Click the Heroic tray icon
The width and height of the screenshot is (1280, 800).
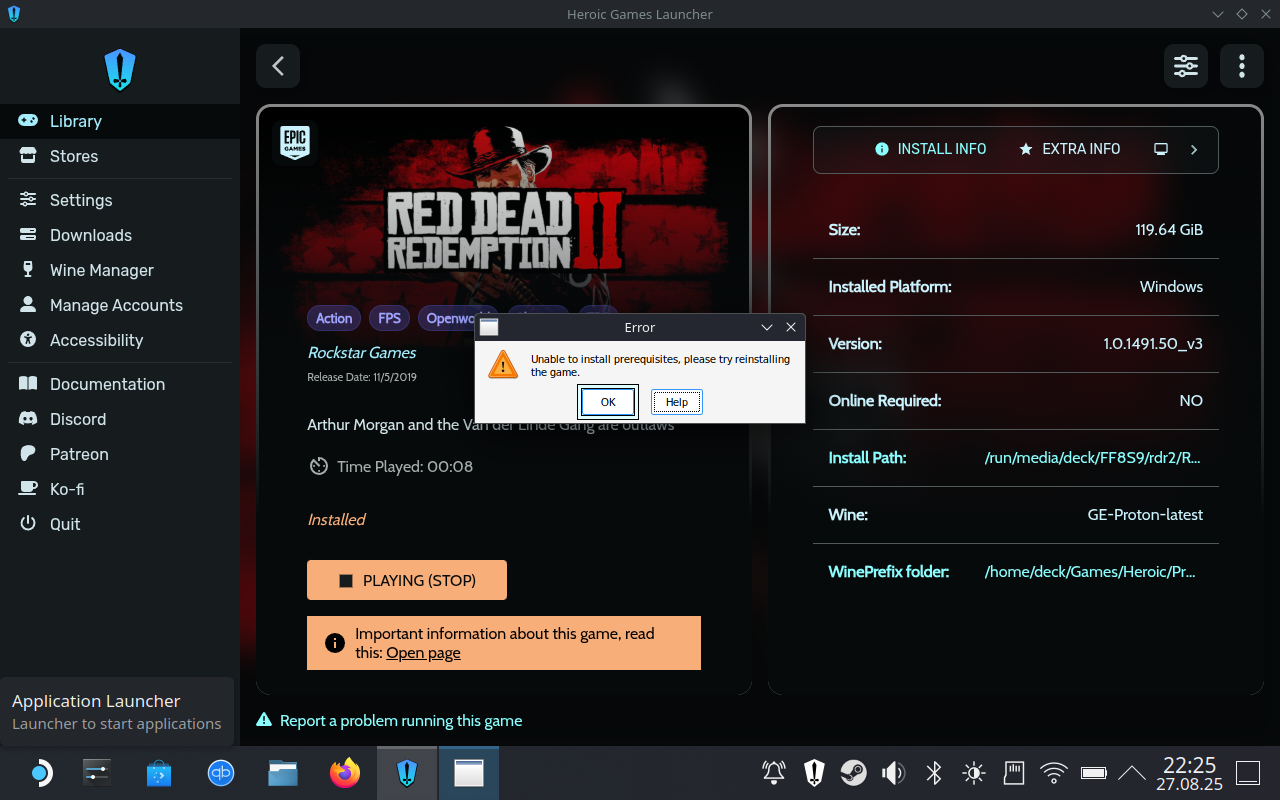(814, 773)
